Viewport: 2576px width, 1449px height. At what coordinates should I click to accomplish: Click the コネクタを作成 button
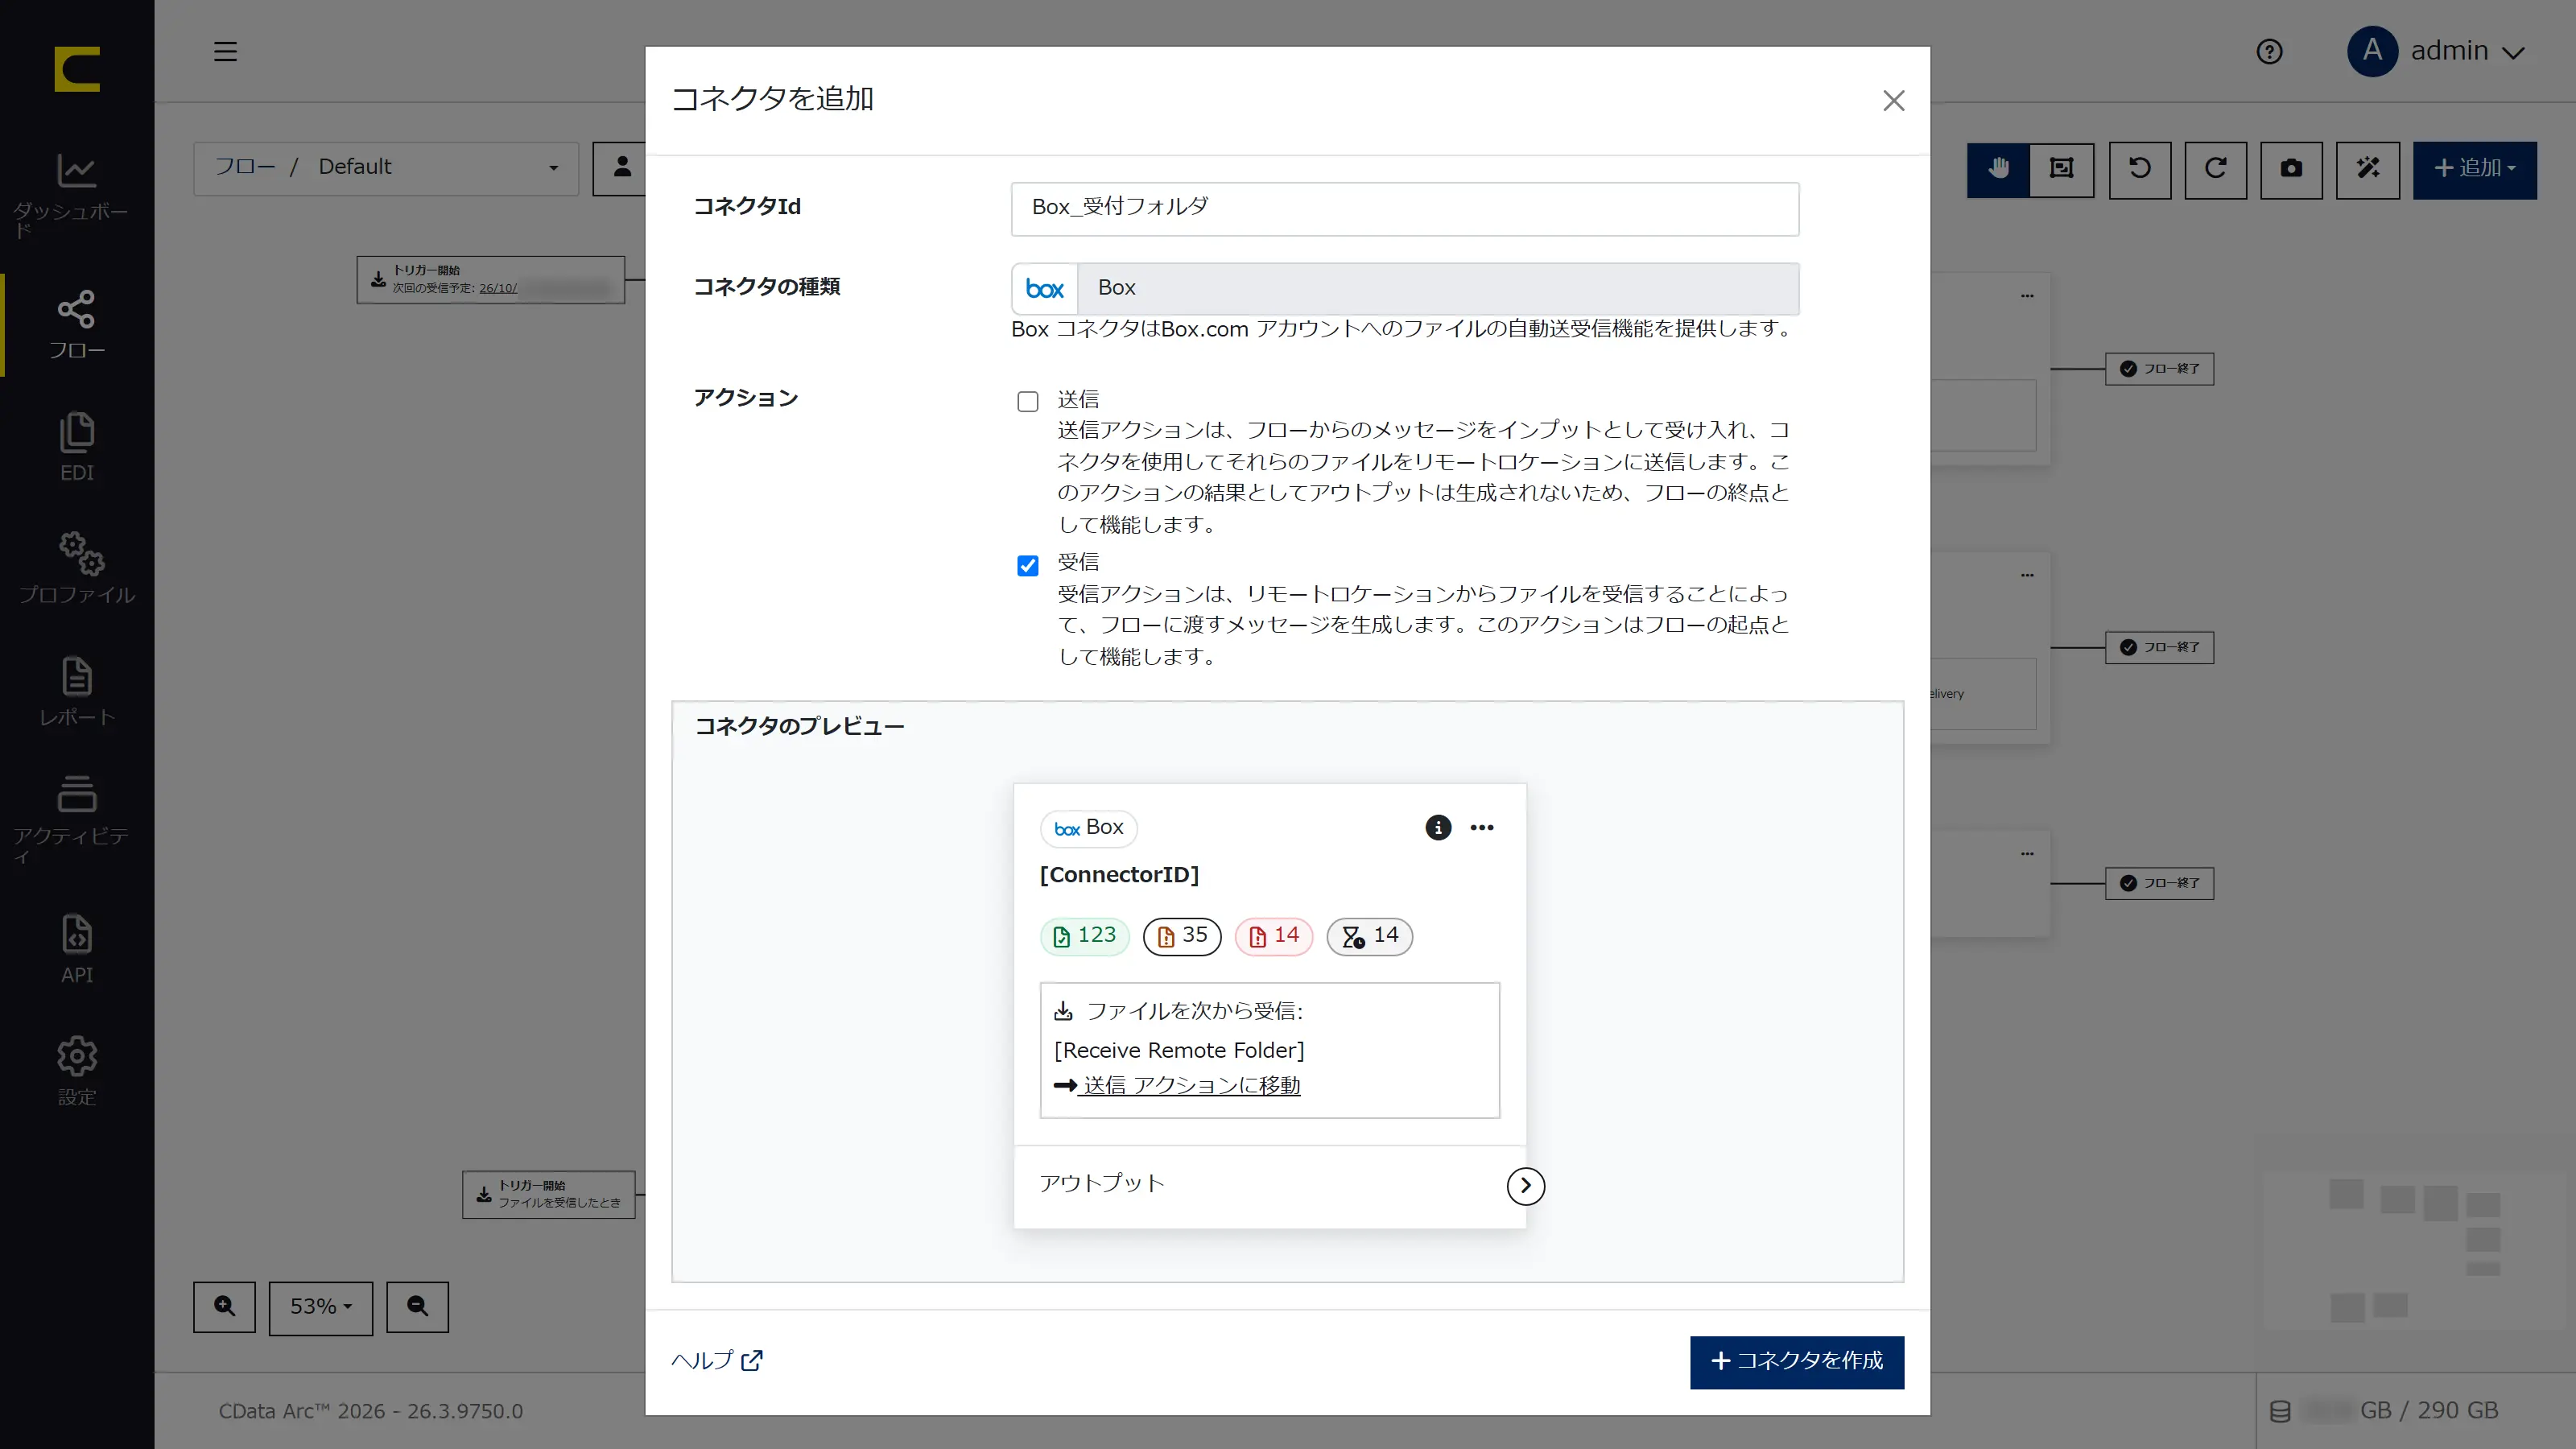1796,1361
